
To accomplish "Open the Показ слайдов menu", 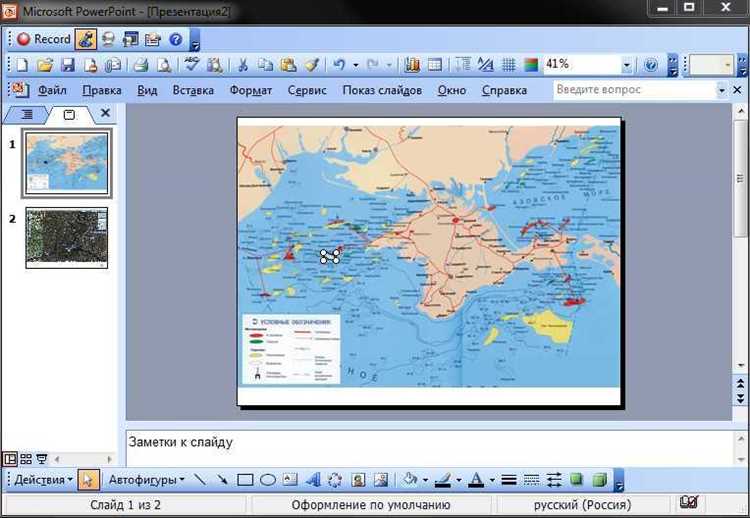I will coord(382,90).
